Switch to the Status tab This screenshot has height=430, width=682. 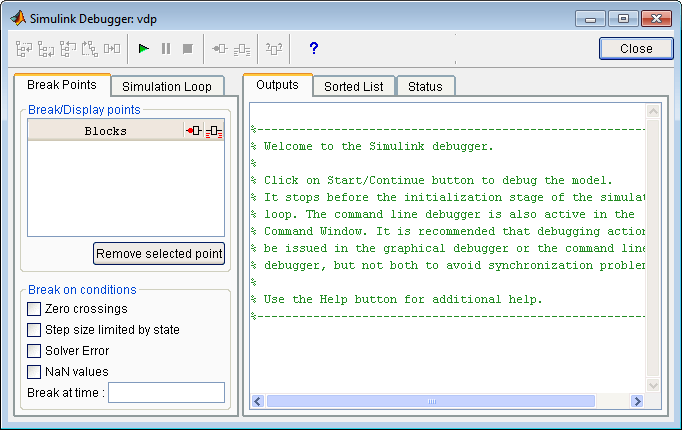[425, 87]
